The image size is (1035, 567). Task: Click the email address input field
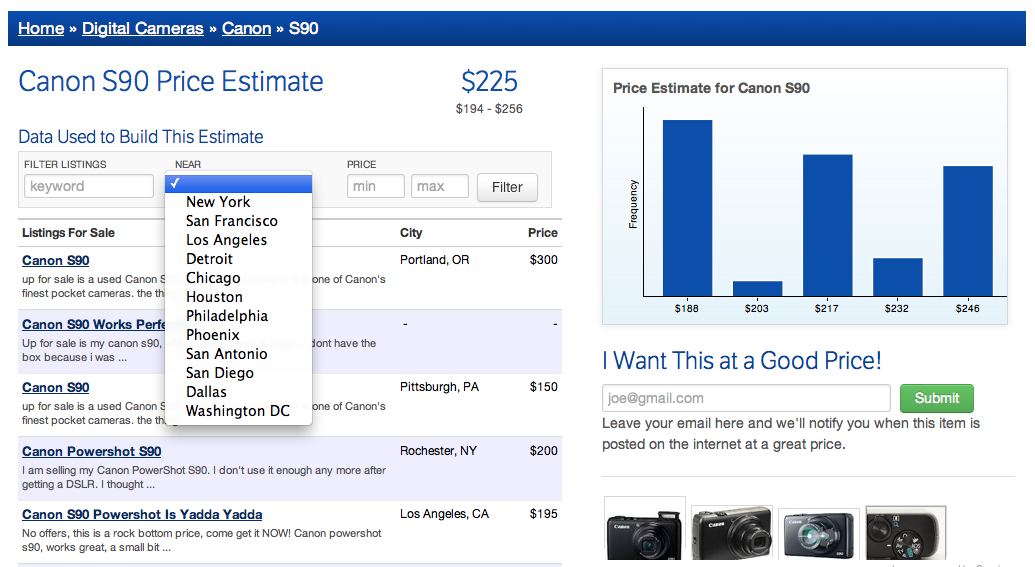tap(746, 398)
